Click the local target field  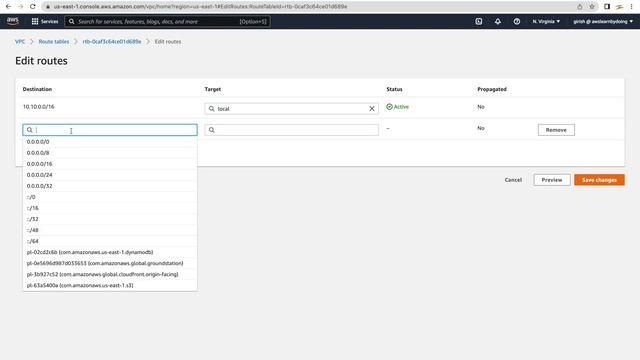291,109
